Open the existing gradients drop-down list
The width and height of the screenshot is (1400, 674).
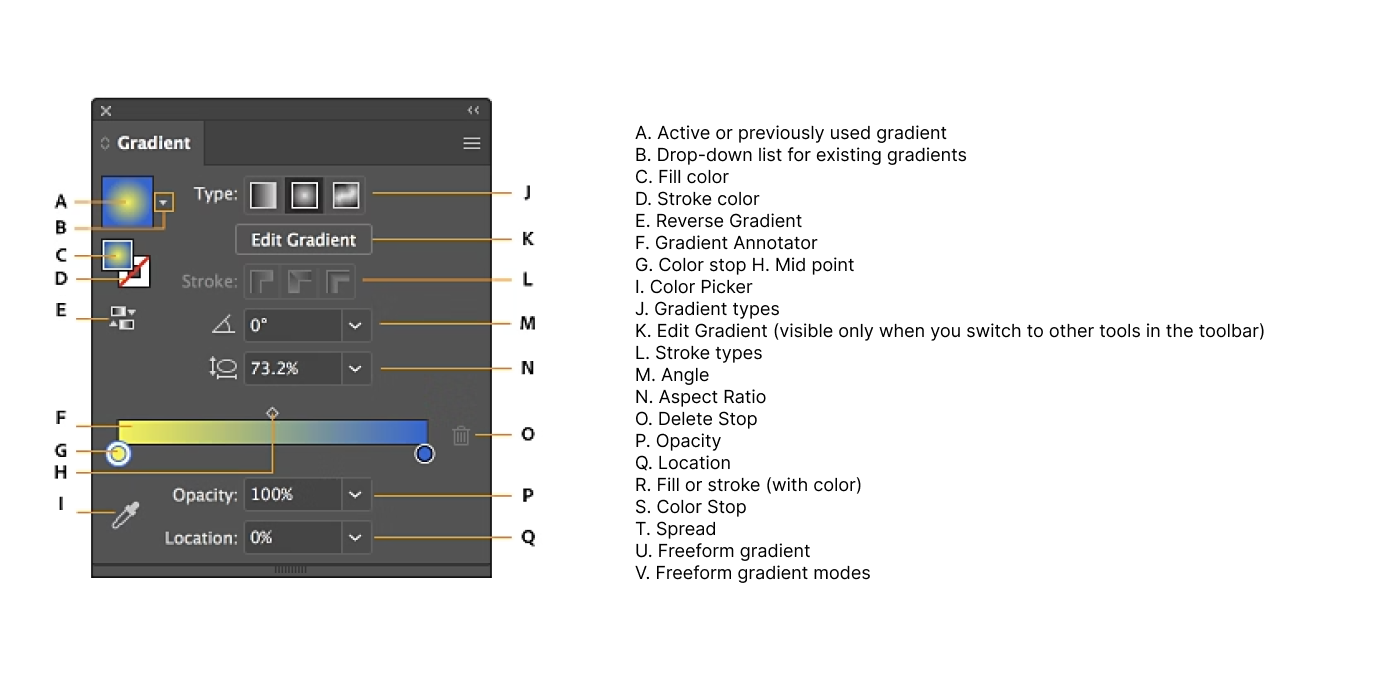click(163, 202)
